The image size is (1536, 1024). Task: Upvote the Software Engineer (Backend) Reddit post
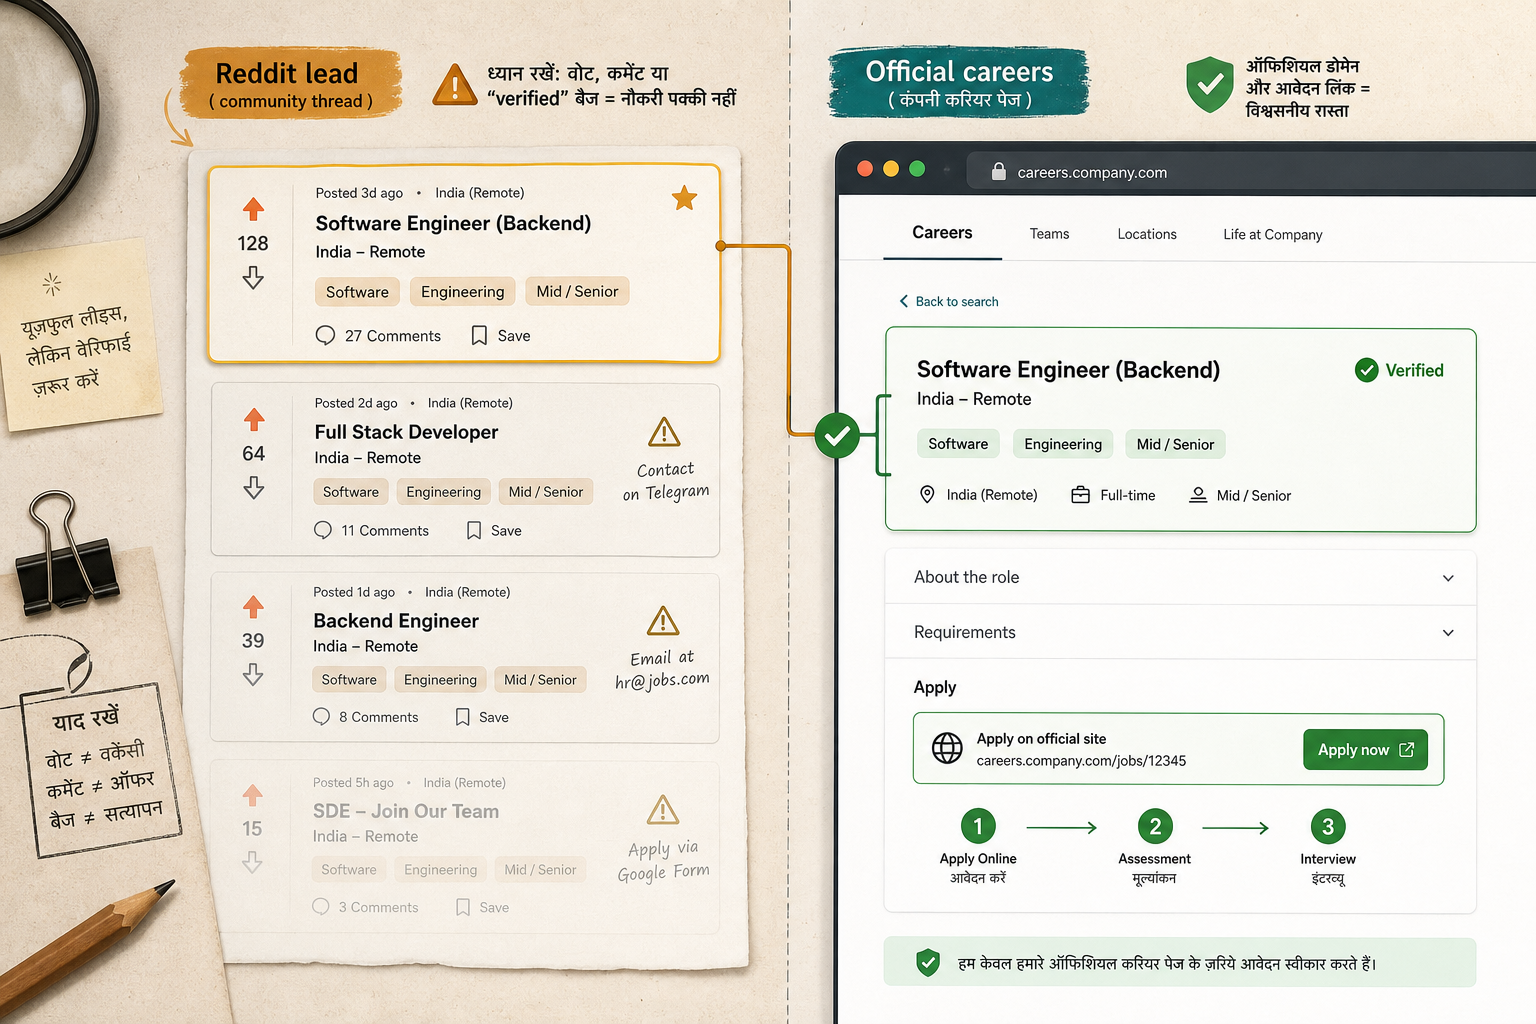tap(253, 209)
